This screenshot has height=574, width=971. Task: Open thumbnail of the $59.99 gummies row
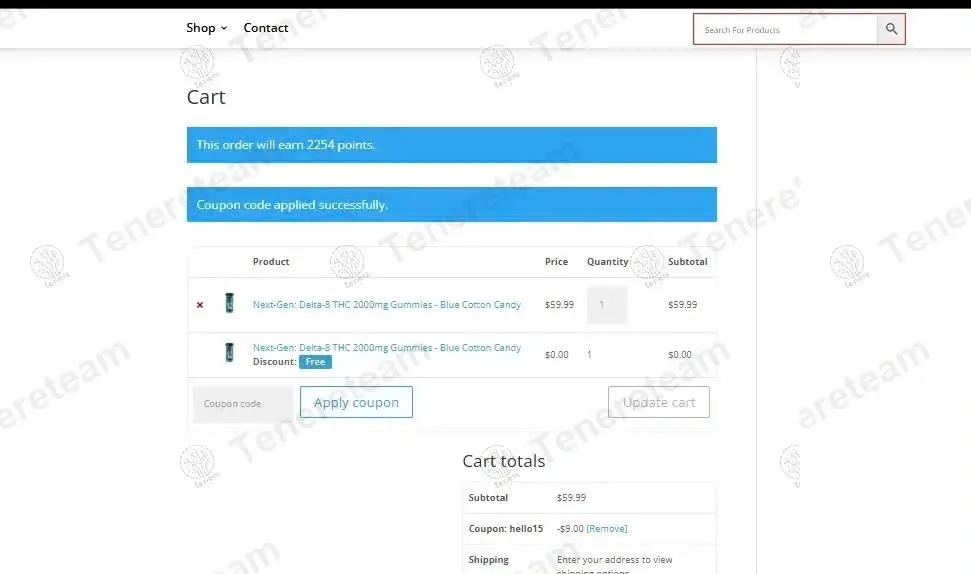pos(229,303)
